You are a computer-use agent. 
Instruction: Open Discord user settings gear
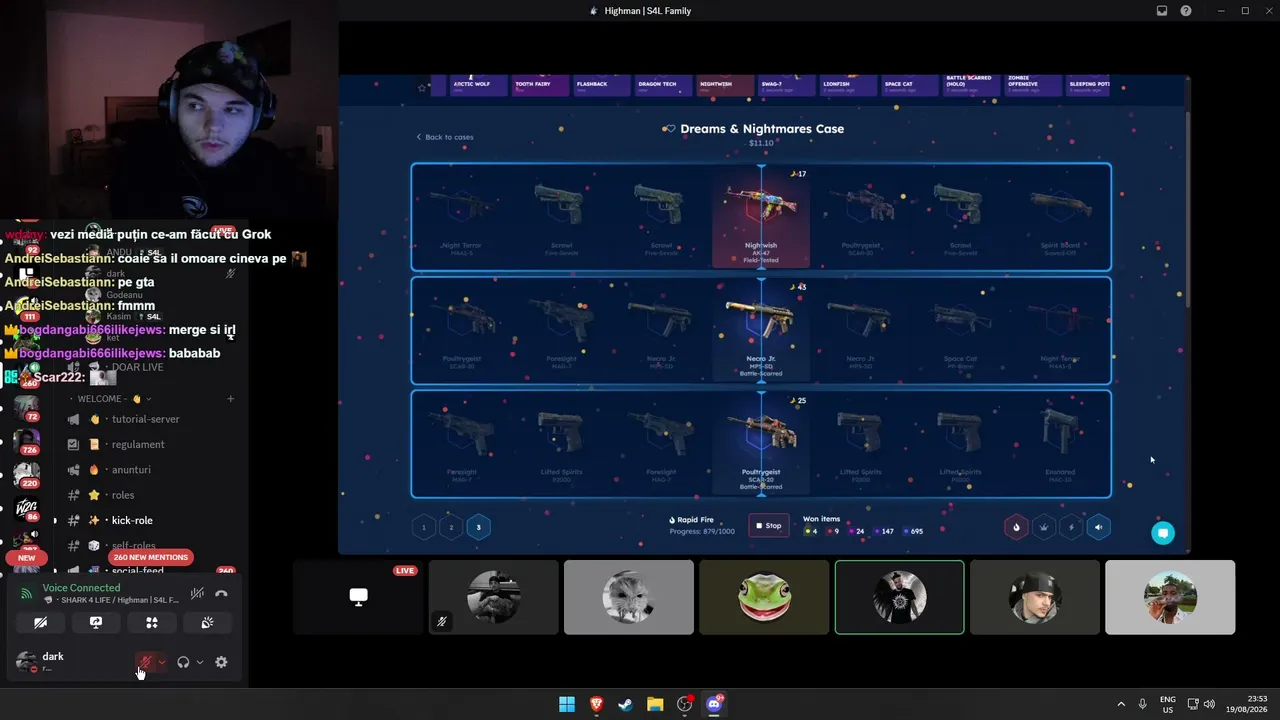click(x=221, y=662)
